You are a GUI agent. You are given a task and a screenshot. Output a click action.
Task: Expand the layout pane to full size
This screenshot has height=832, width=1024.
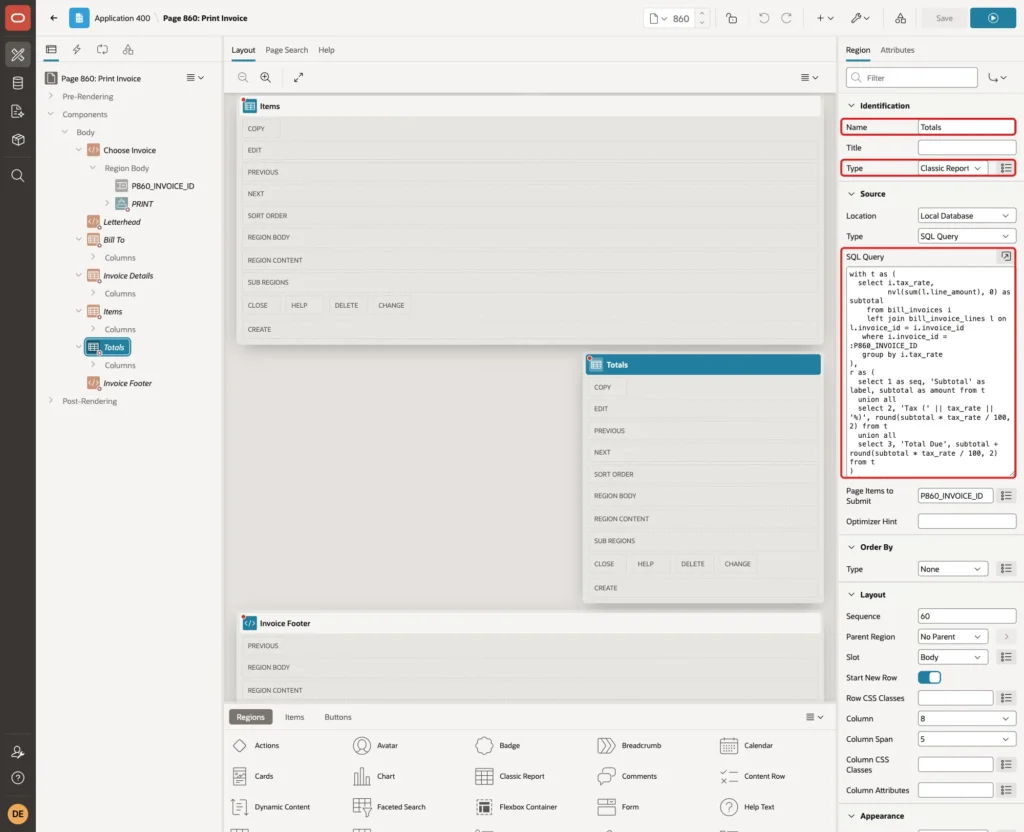click(298, 77)
